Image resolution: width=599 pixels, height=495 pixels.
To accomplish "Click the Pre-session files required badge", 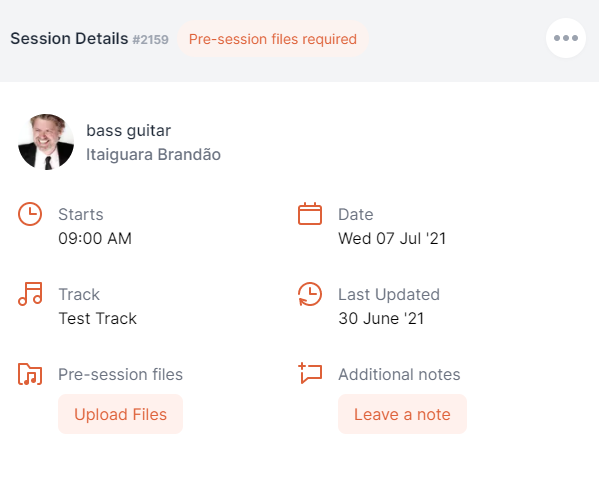I will point(273,39).
